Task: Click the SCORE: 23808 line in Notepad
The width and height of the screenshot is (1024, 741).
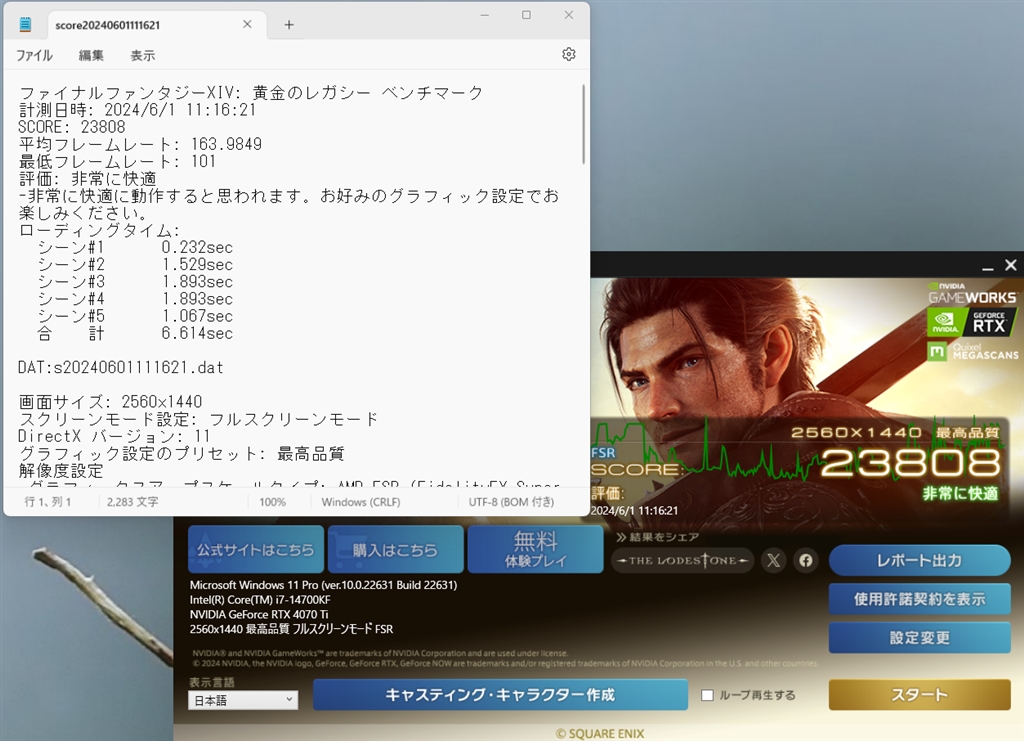Action: [x=72, y=127]
